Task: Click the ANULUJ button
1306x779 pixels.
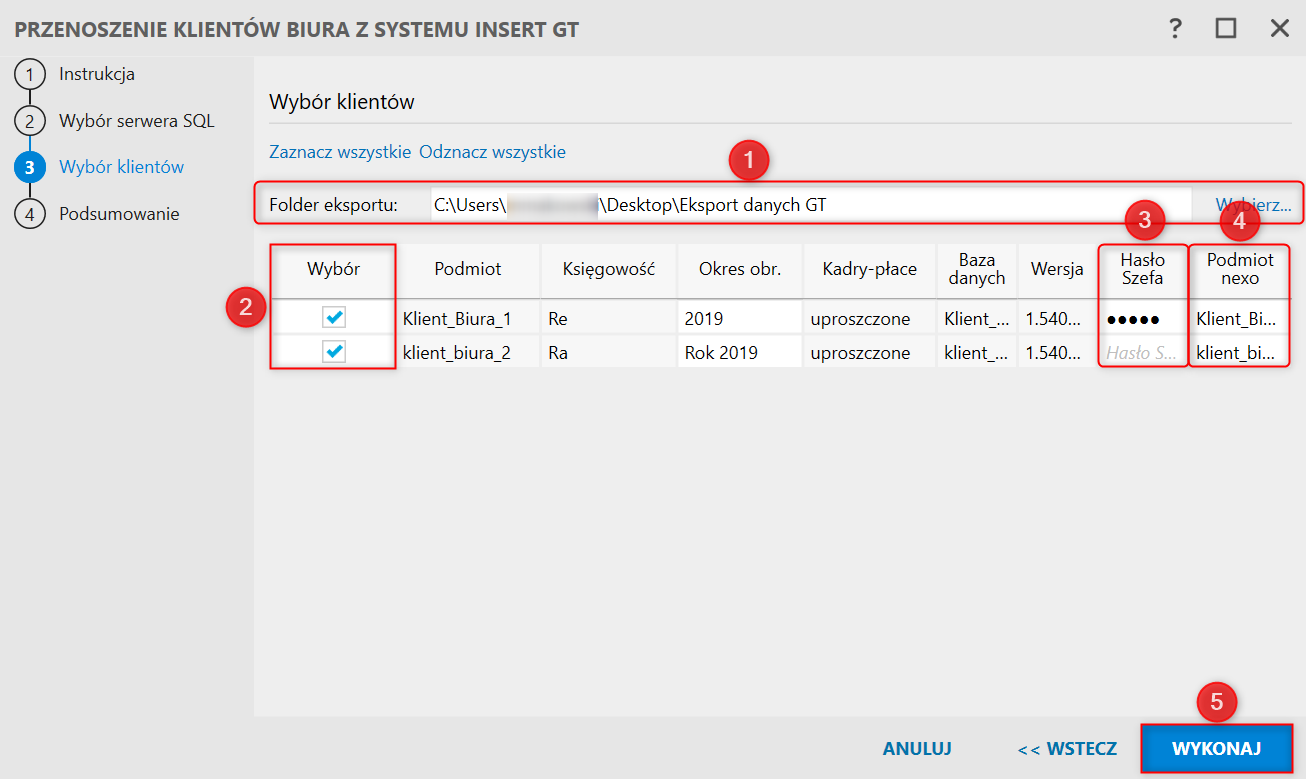Action: pos(917,748)
